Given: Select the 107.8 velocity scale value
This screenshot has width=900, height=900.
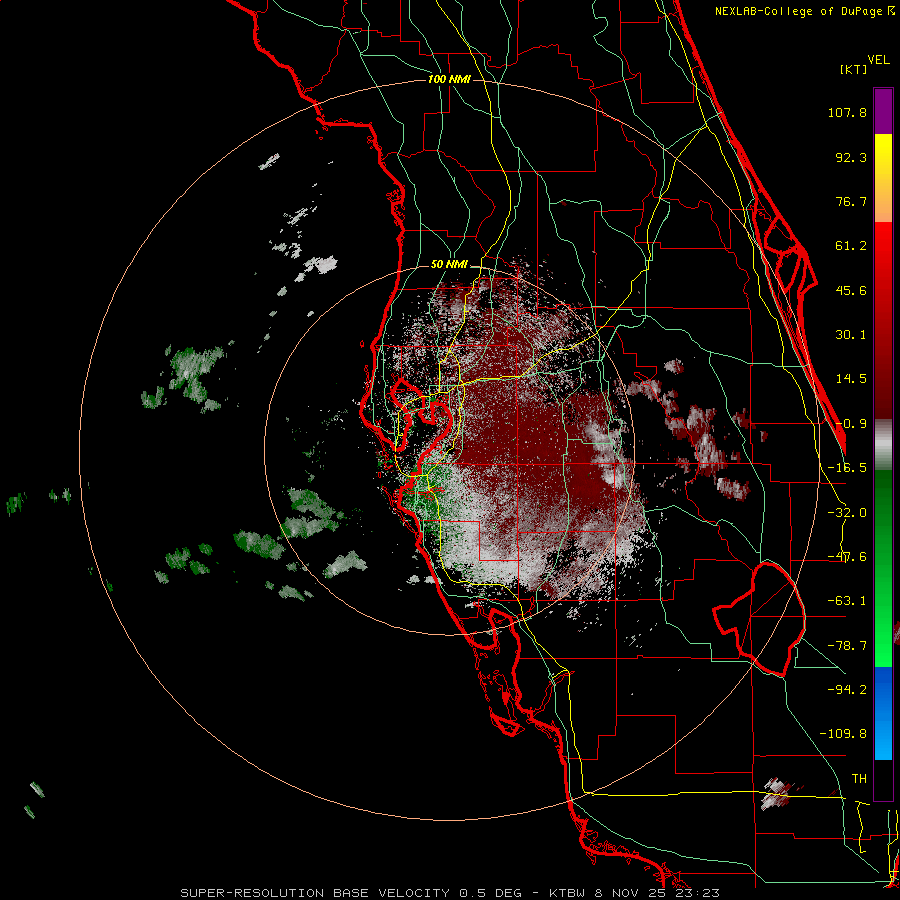Looking at the screenshot, I should [847, 112].
